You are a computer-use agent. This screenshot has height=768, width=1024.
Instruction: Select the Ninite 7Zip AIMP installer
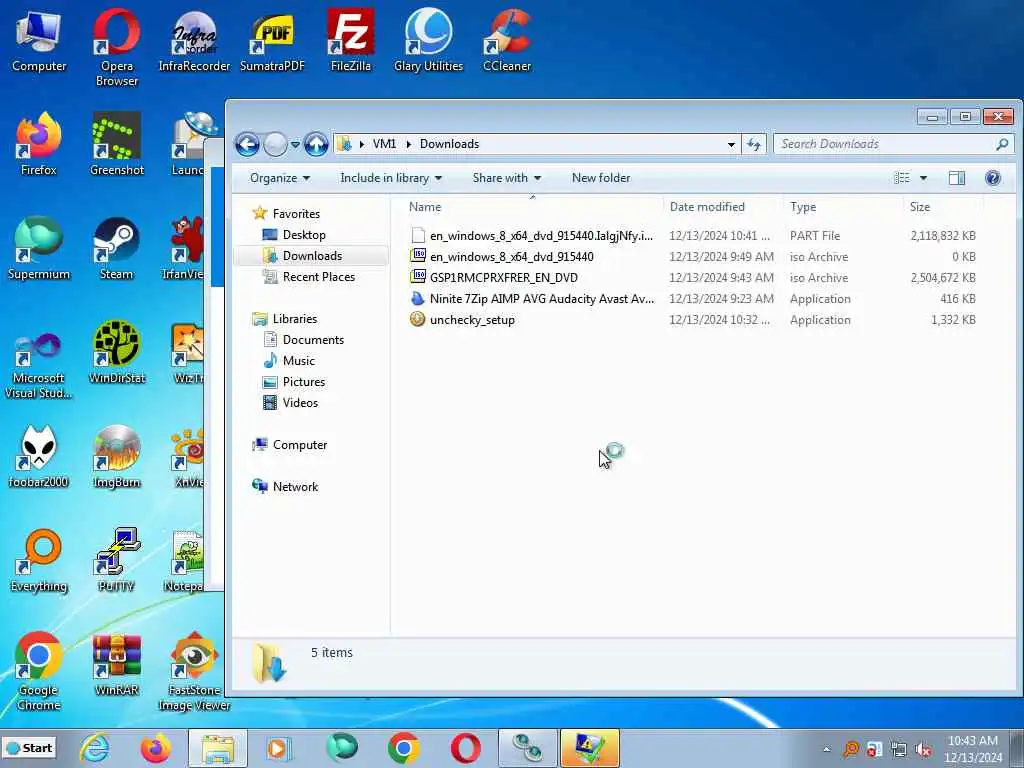(x=692, y=298)
